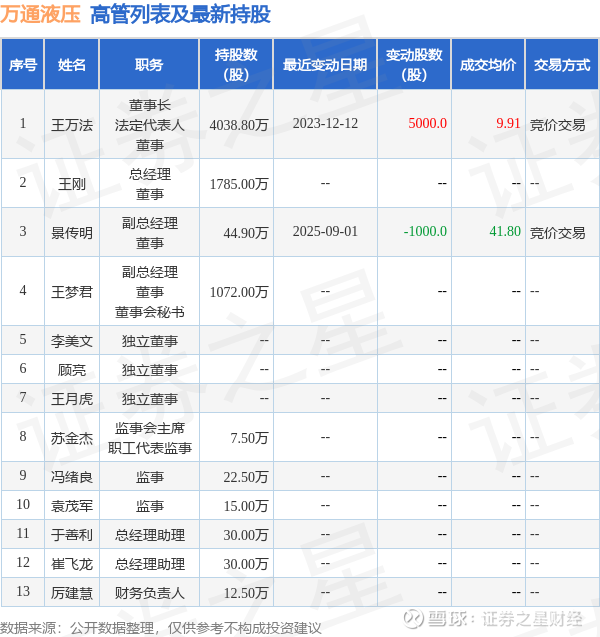Select the 持股数(股) column header
Screen dimensions: 600x637
236,64
